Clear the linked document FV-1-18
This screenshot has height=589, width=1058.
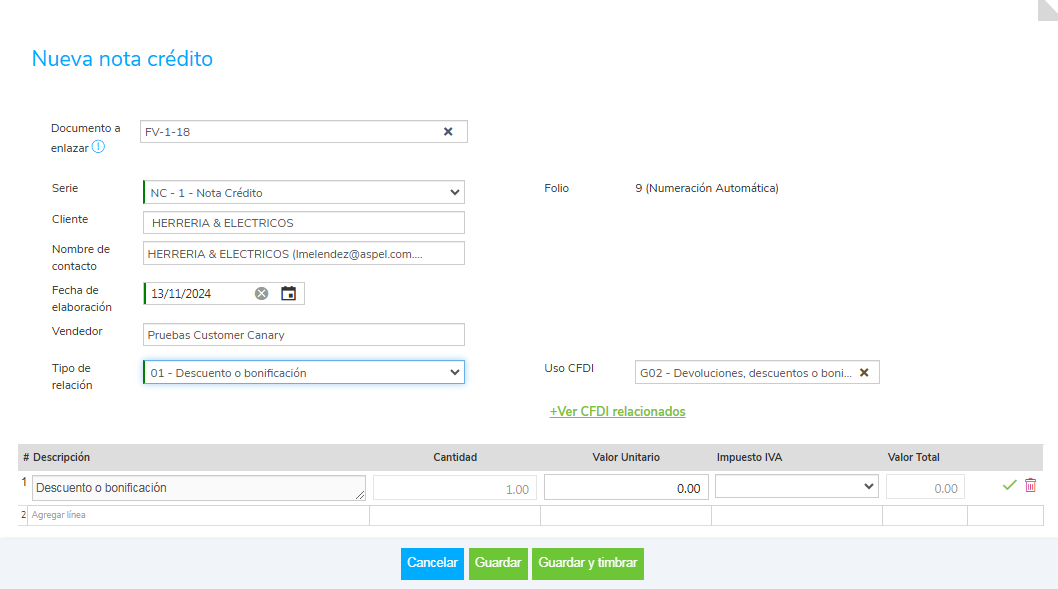click(x=448, y=131)
